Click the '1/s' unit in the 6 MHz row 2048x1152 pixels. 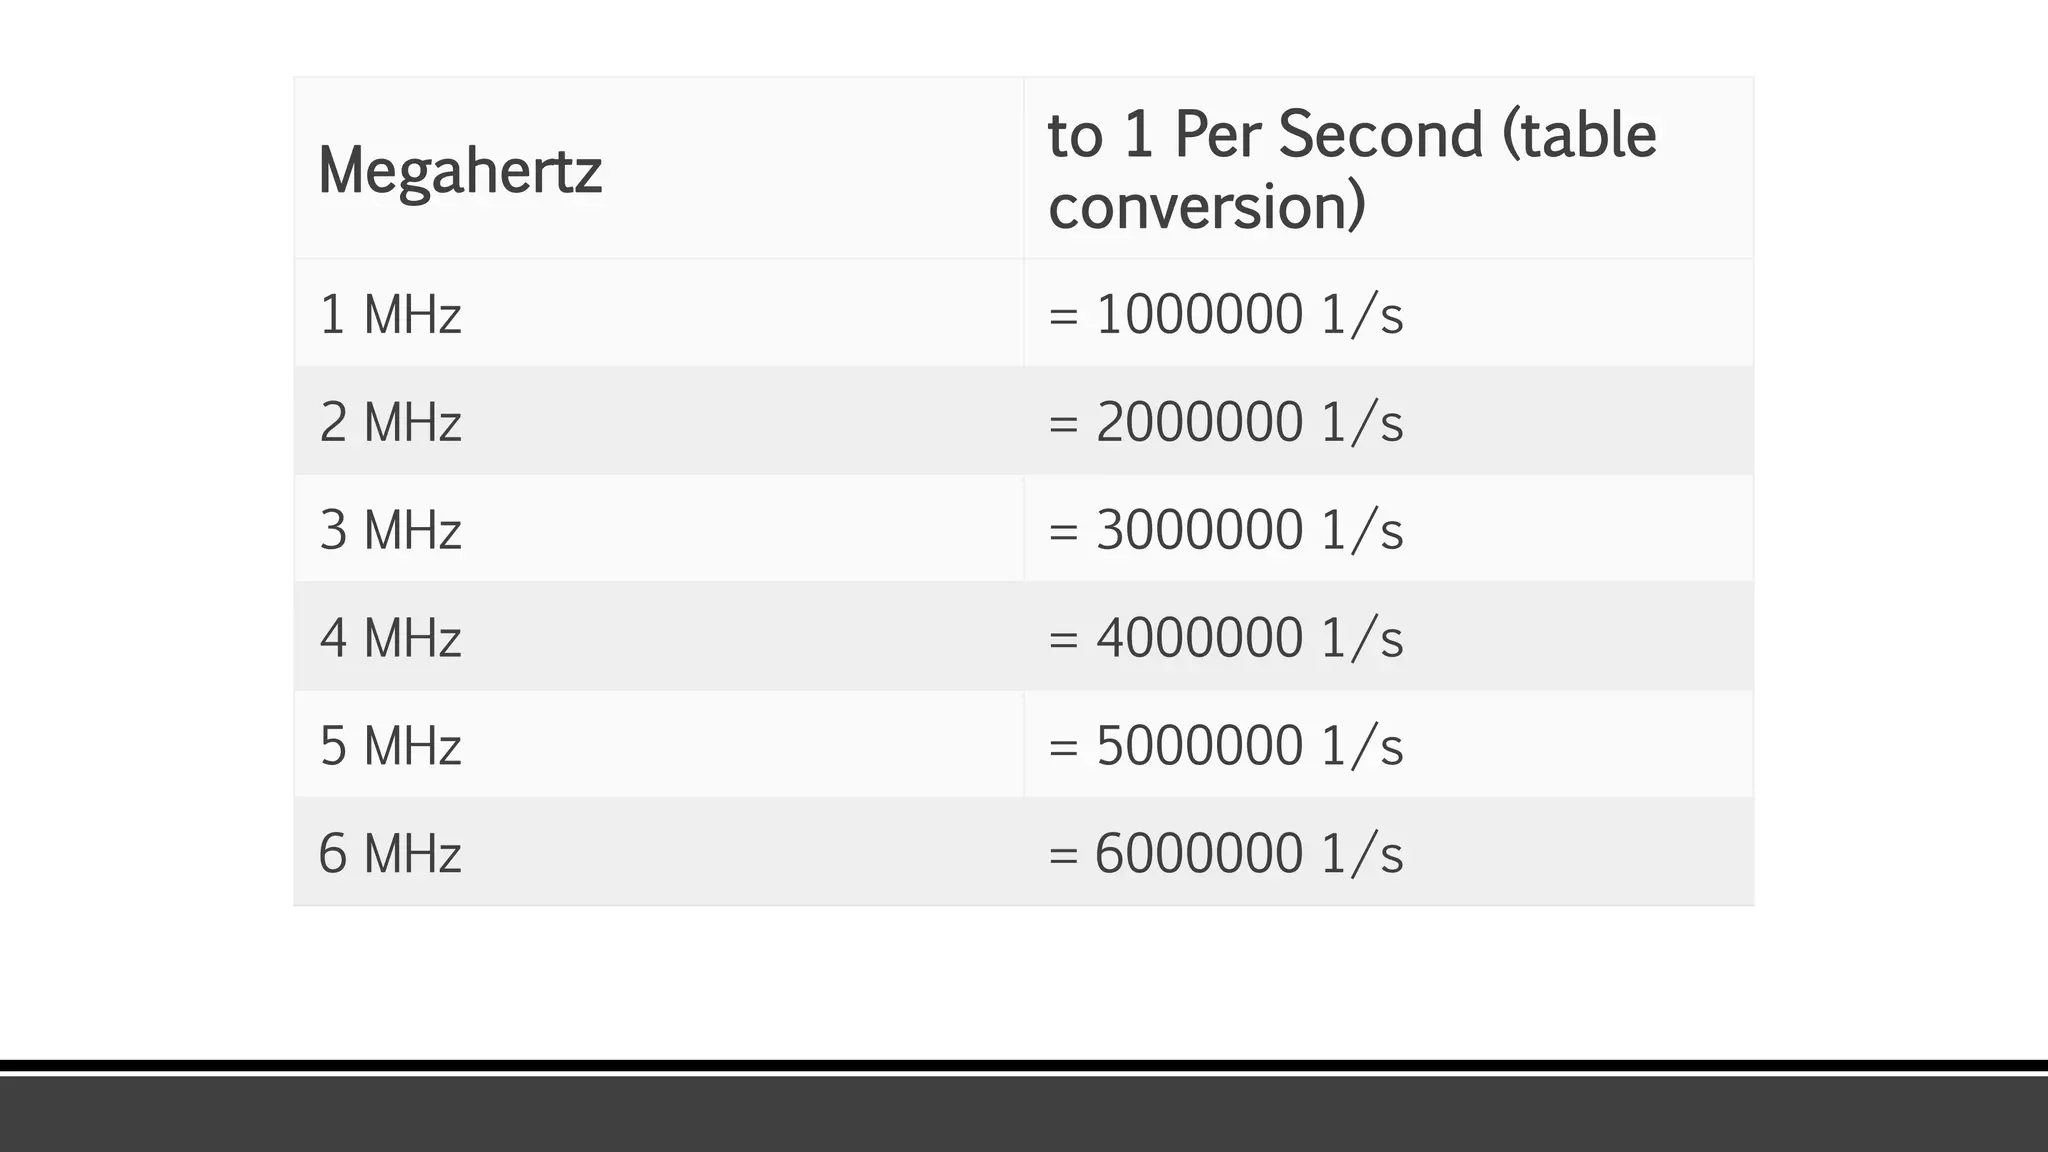pos(1362,854)
